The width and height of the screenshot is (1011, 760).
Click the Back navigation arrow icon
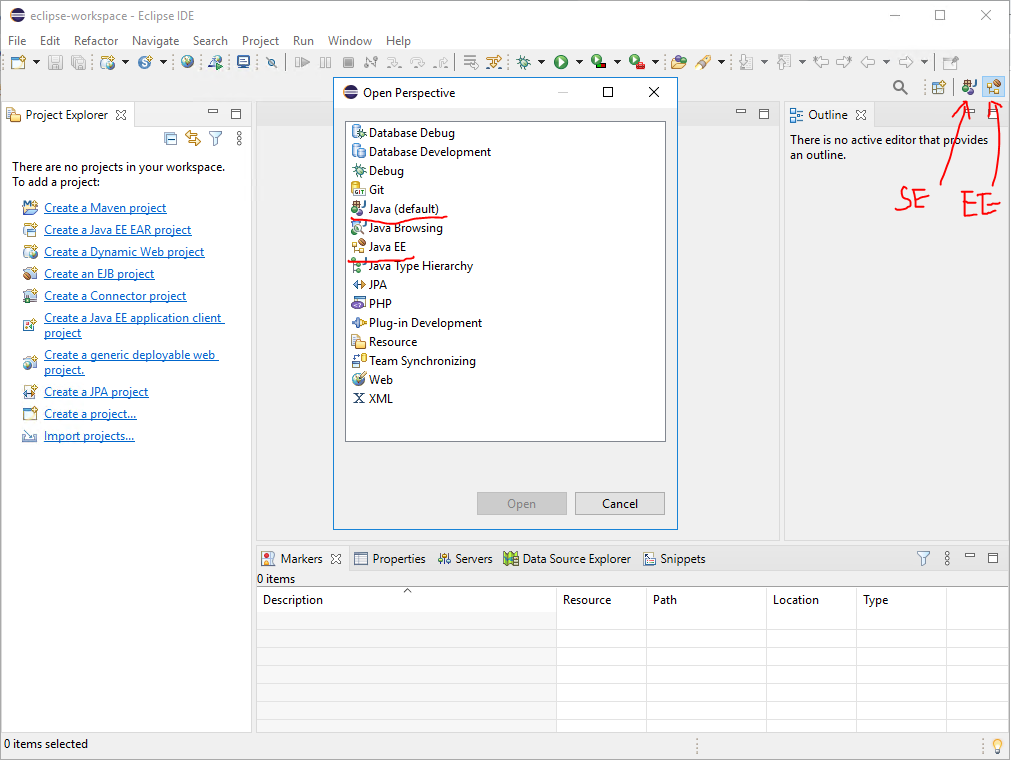point(869,63)
